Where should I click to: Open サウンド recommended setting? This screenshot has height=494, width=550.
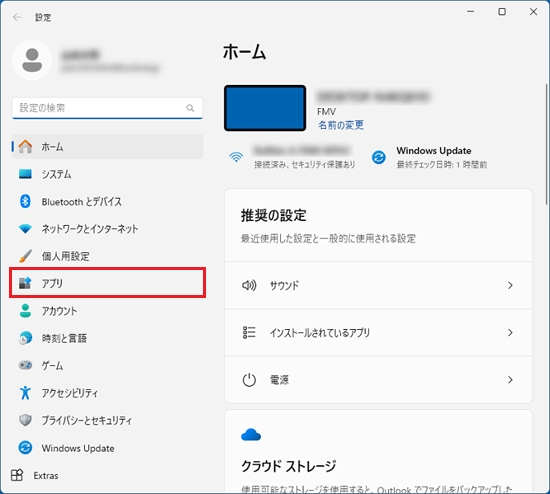coord(378,285)
